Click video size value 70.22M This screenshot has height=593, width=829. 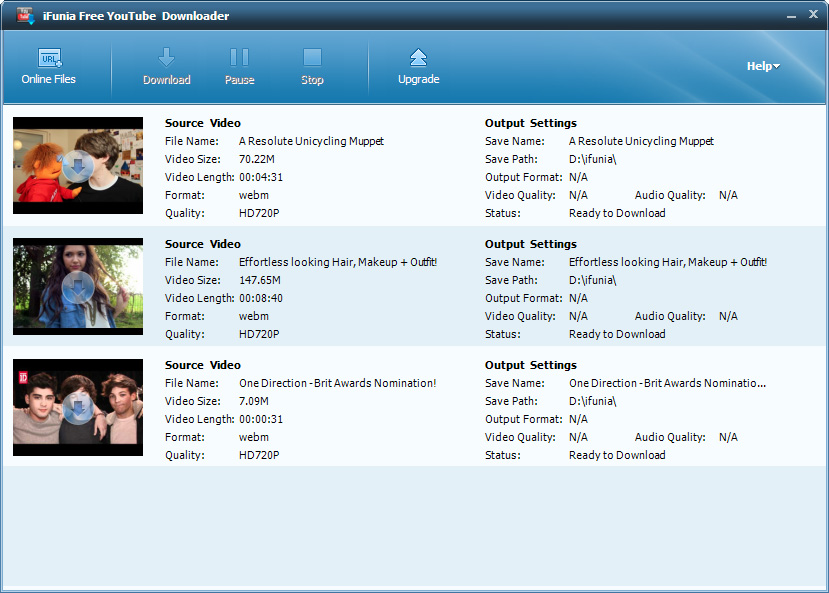point(257,159)
